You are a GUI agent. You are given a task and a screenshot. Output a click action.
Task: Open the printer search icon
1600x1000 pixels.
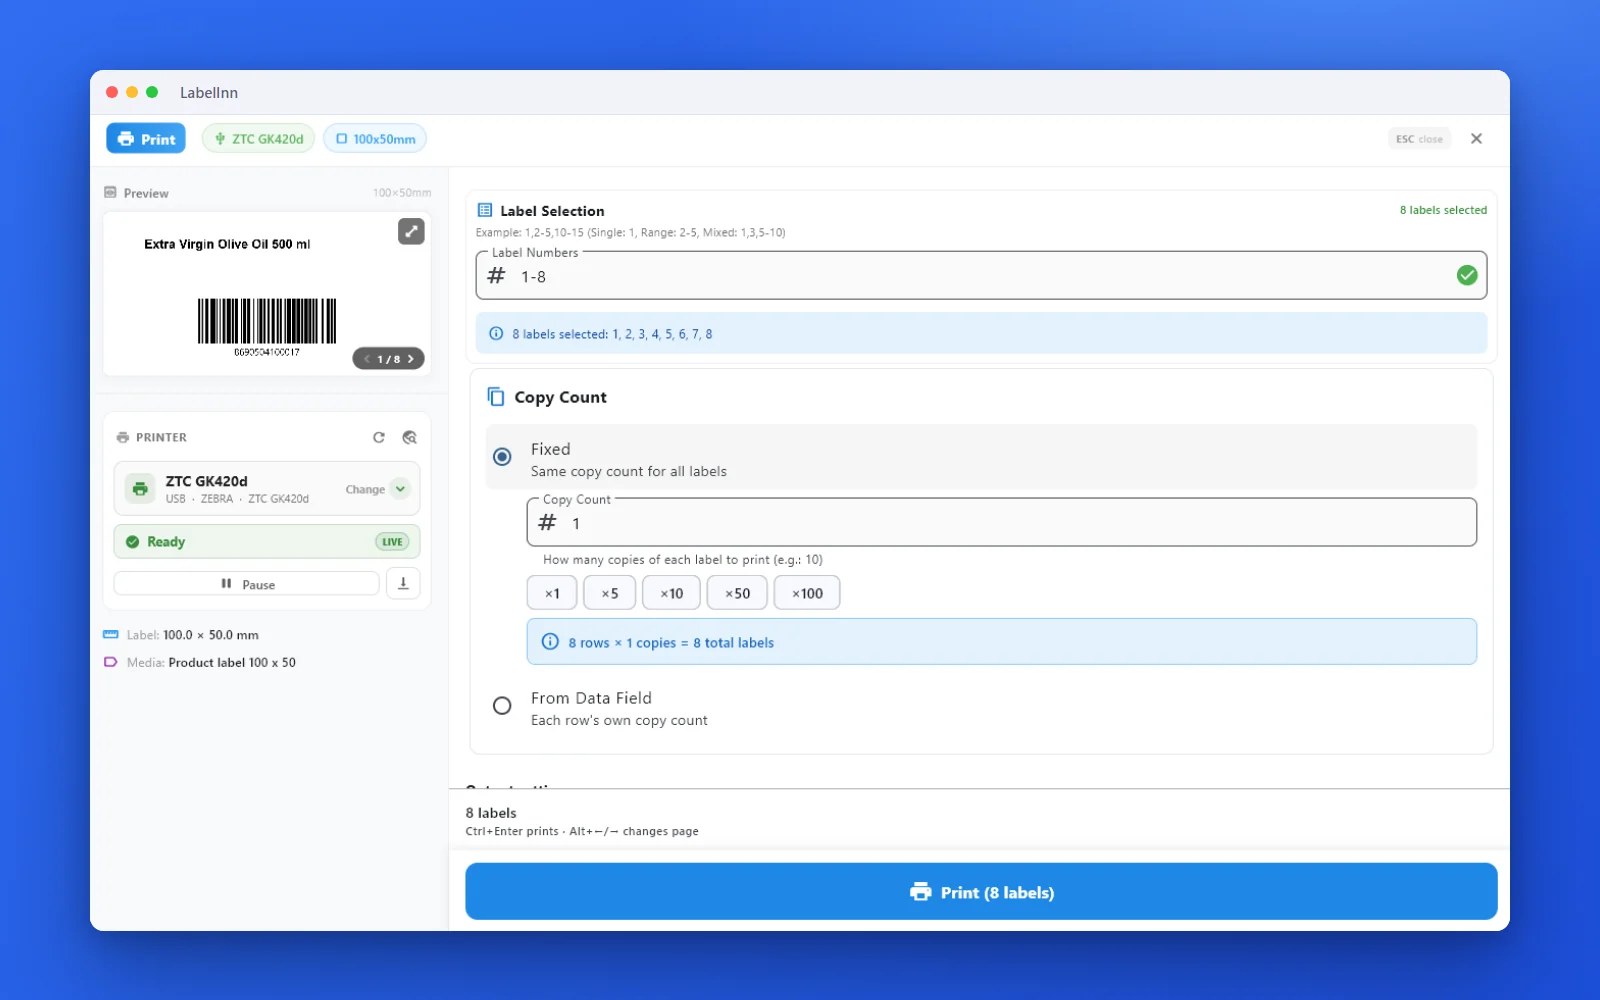click(x=409, y=437)
